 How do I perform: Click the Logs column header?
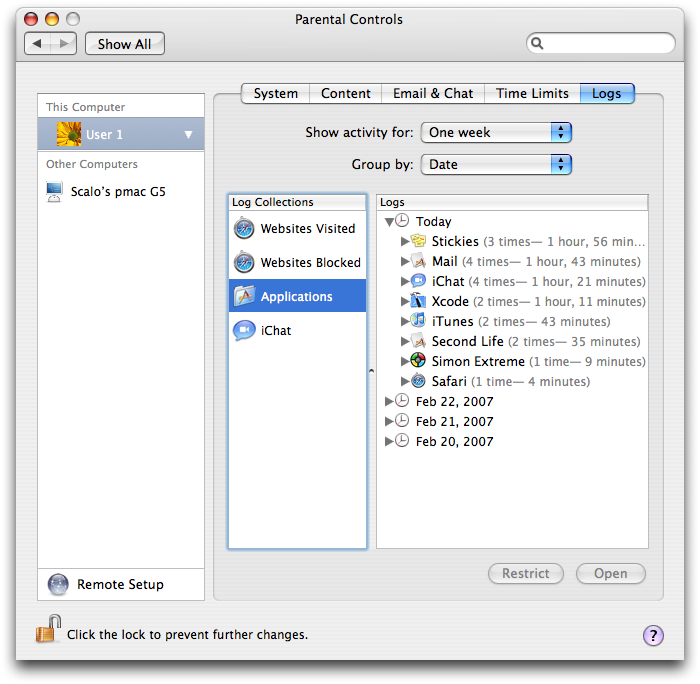tap(512, 202)
